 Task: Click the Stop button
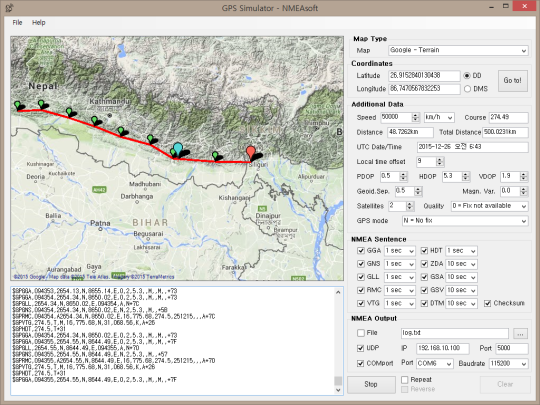click(371, 384)
